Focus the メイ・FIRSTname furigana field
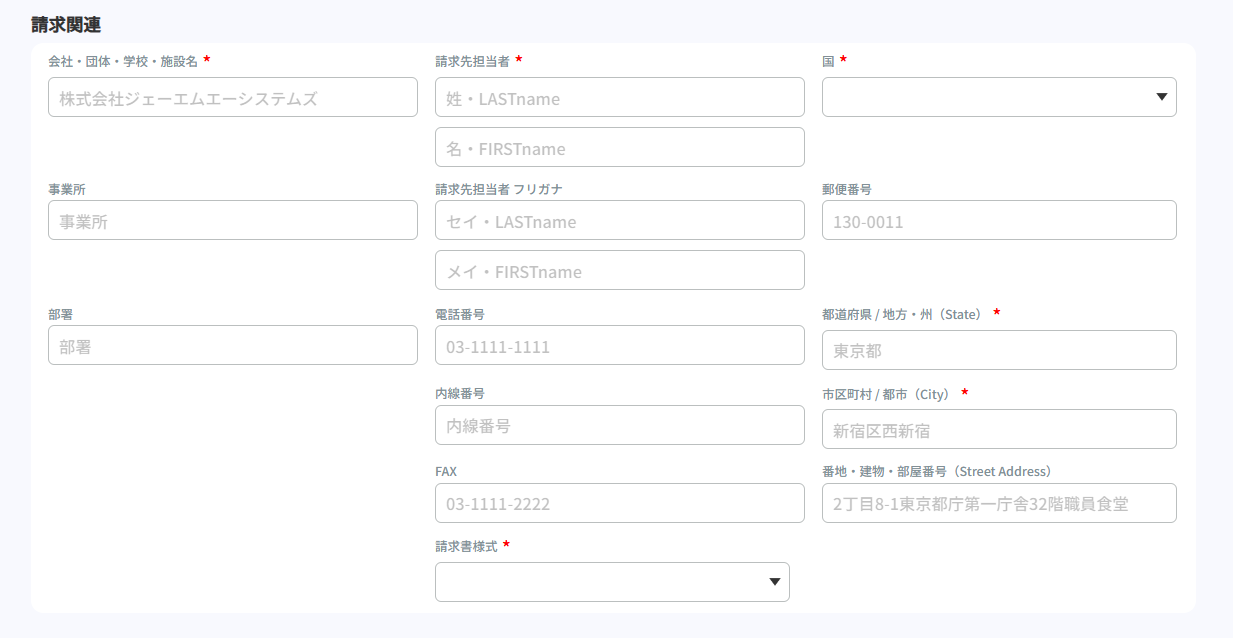The height and width of the screenshot is (638, 1233). [619, 270]
